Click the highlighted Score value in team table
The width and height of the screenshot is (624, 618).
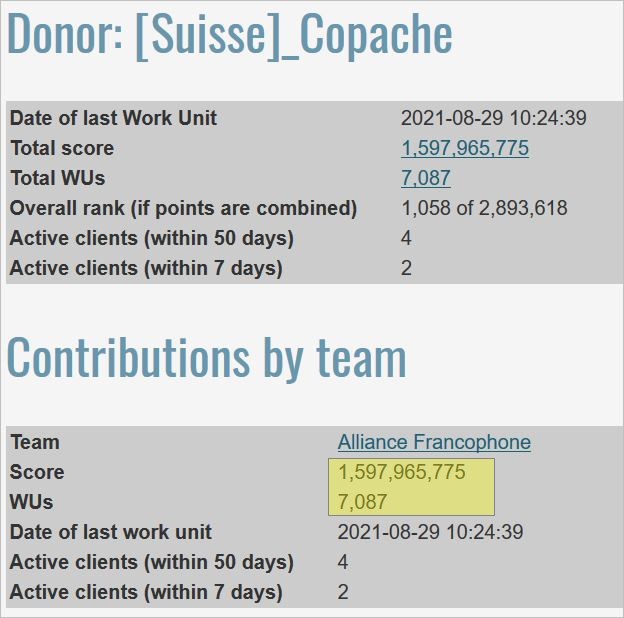coord(402,472)
